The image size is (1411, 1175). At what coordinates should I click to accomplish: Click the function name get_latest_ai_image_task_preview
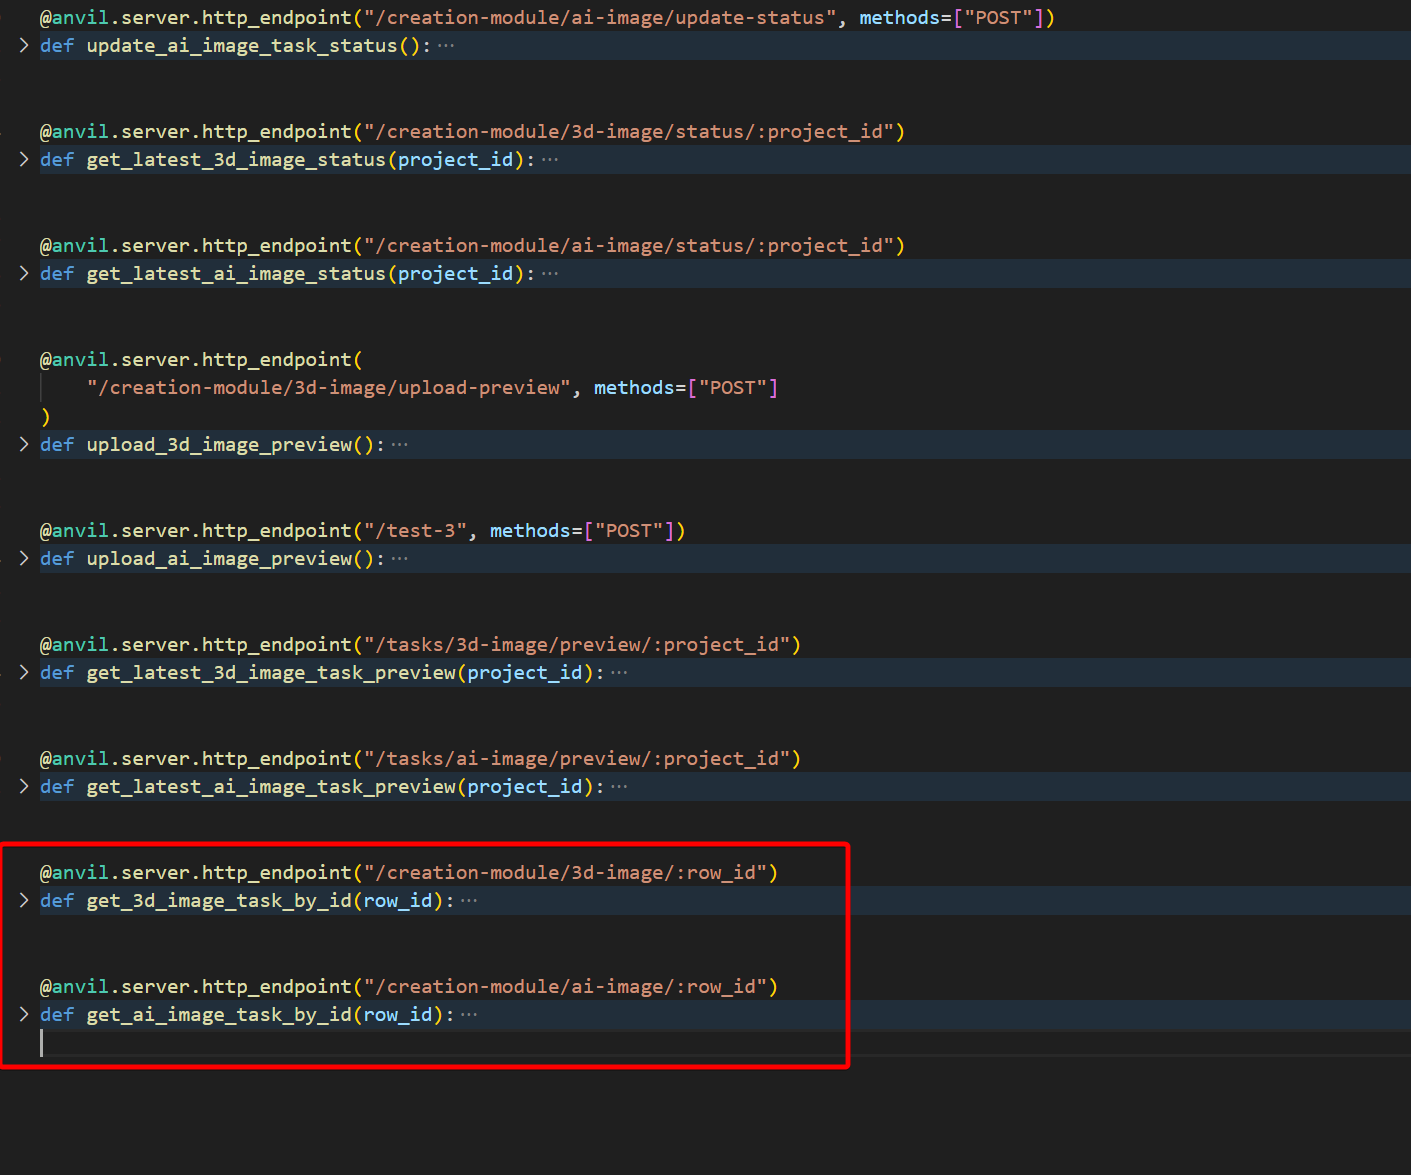point(271,787)
